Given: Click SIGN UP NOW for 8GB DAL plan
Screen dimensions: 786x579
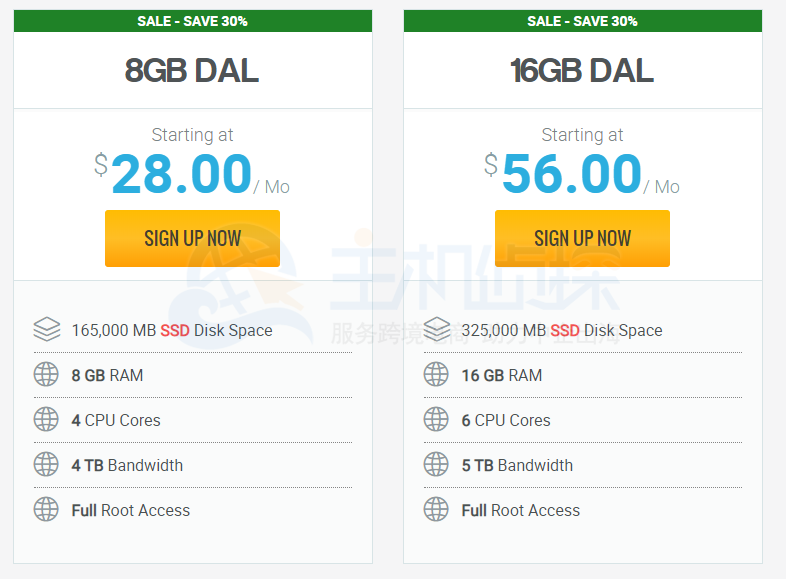Looking at the screenshot, I should click(192, 238).
